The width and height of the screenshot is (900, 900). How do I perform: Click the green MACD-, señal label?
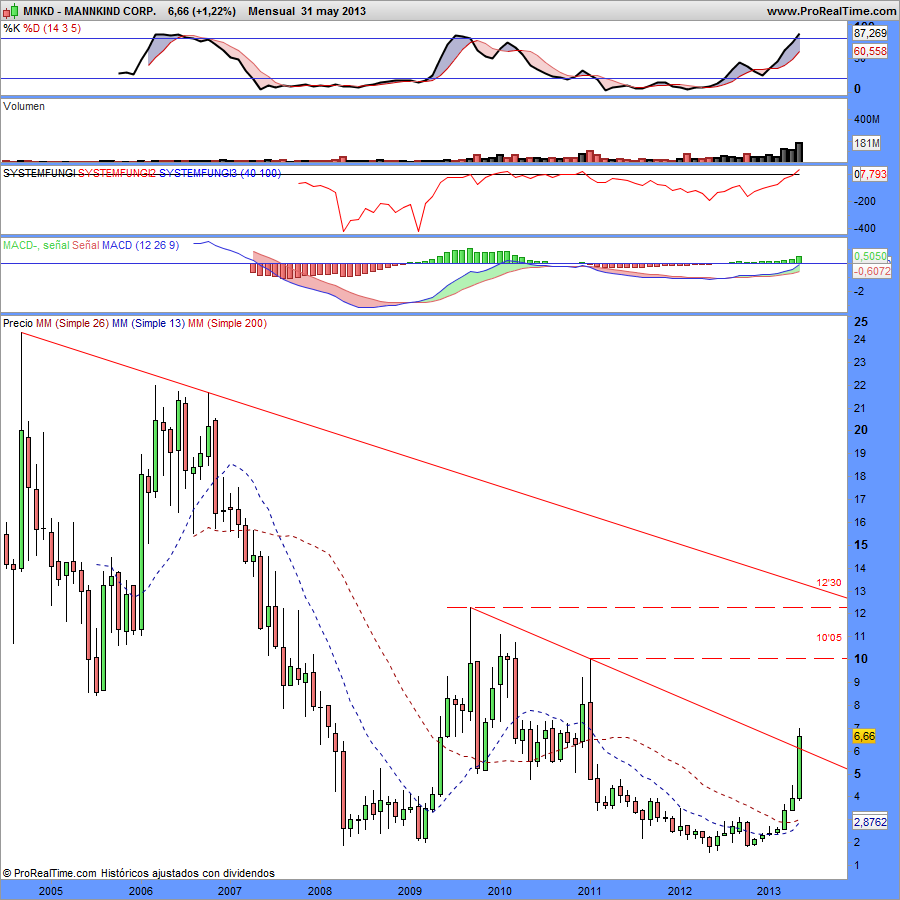point(36,245)
